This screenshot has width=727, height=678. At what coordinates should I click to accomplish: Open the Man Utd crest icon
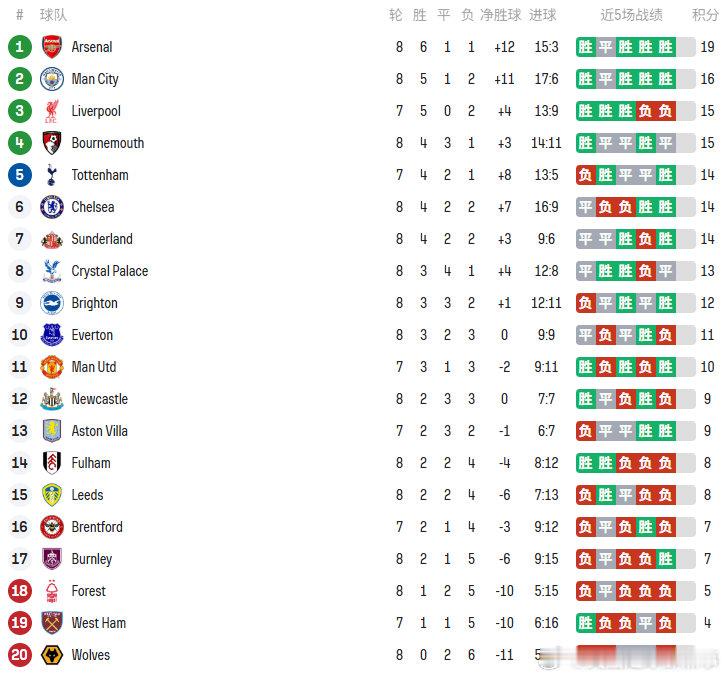(52, 367)
